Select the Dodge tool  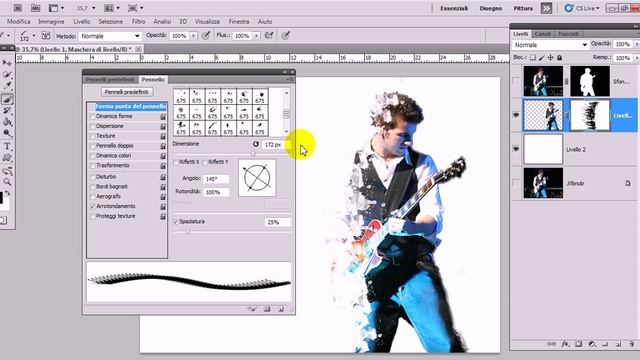7,133
